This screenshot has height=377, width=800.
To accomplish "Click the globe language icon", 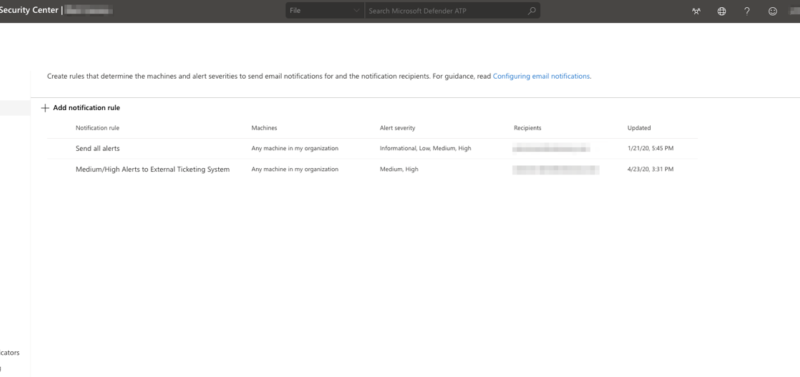I will coord(721,11).
